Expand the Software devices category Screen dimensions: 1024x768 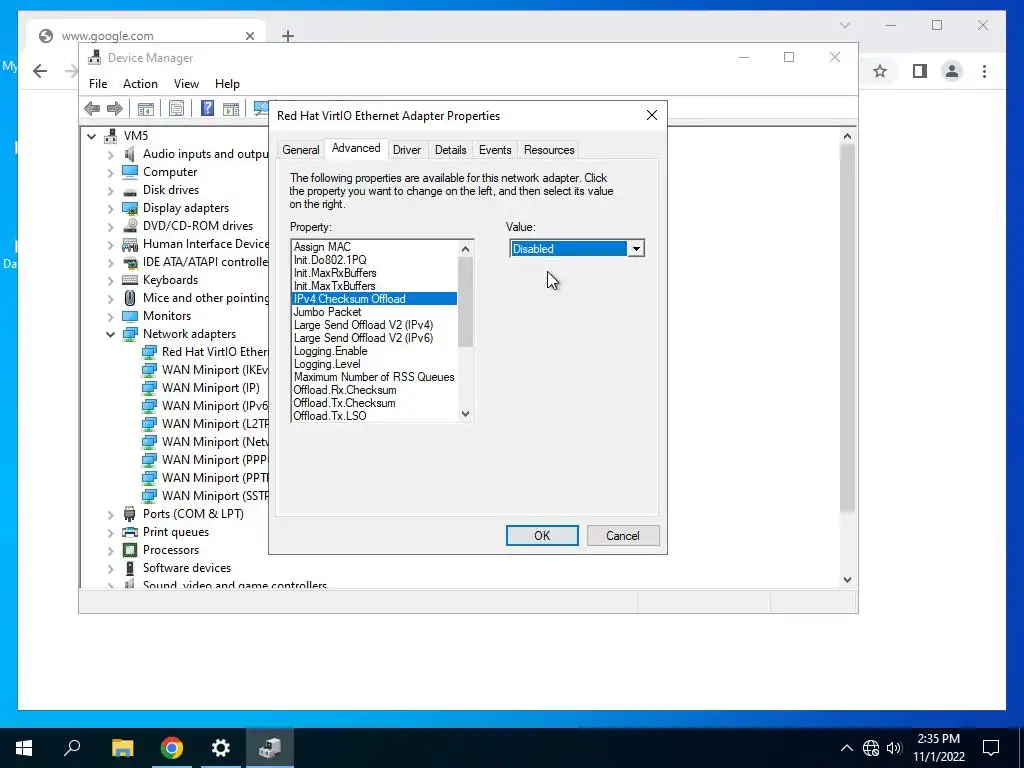tap(110, 568)
